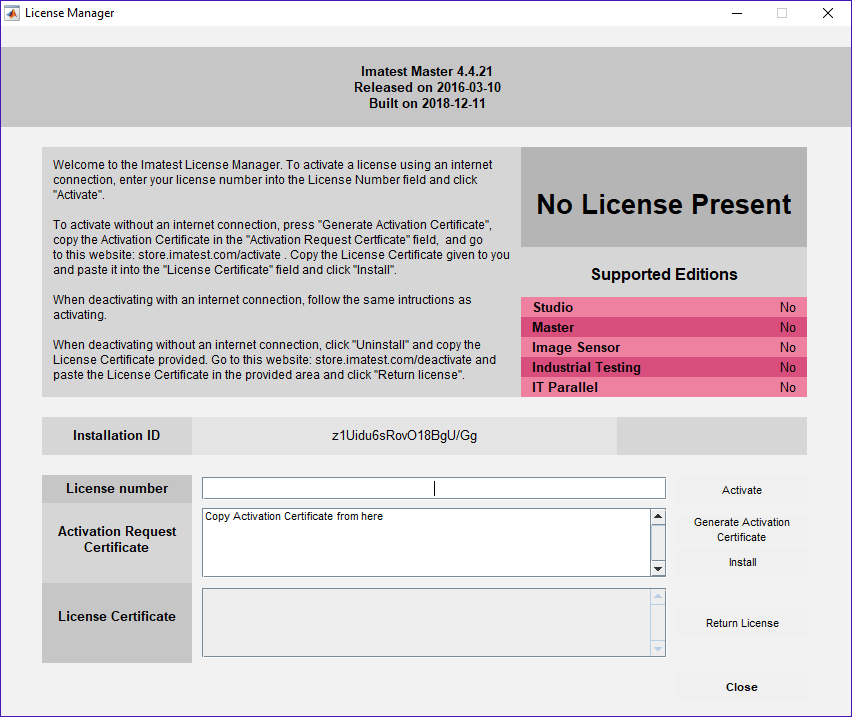Click the 'Copy Activation Certificate from here' text

click(x=294, y=516)
